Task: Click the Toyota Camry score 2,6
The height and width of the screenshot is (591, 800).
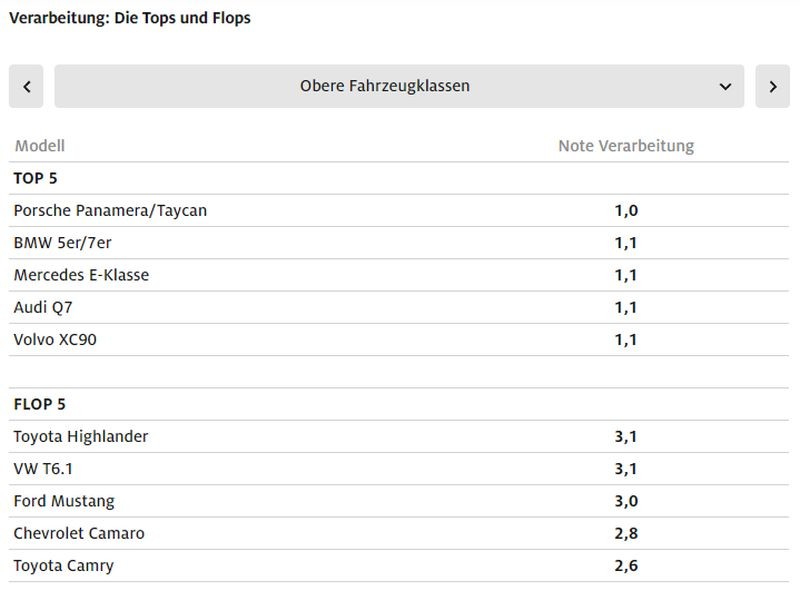Action: point(626,565)
